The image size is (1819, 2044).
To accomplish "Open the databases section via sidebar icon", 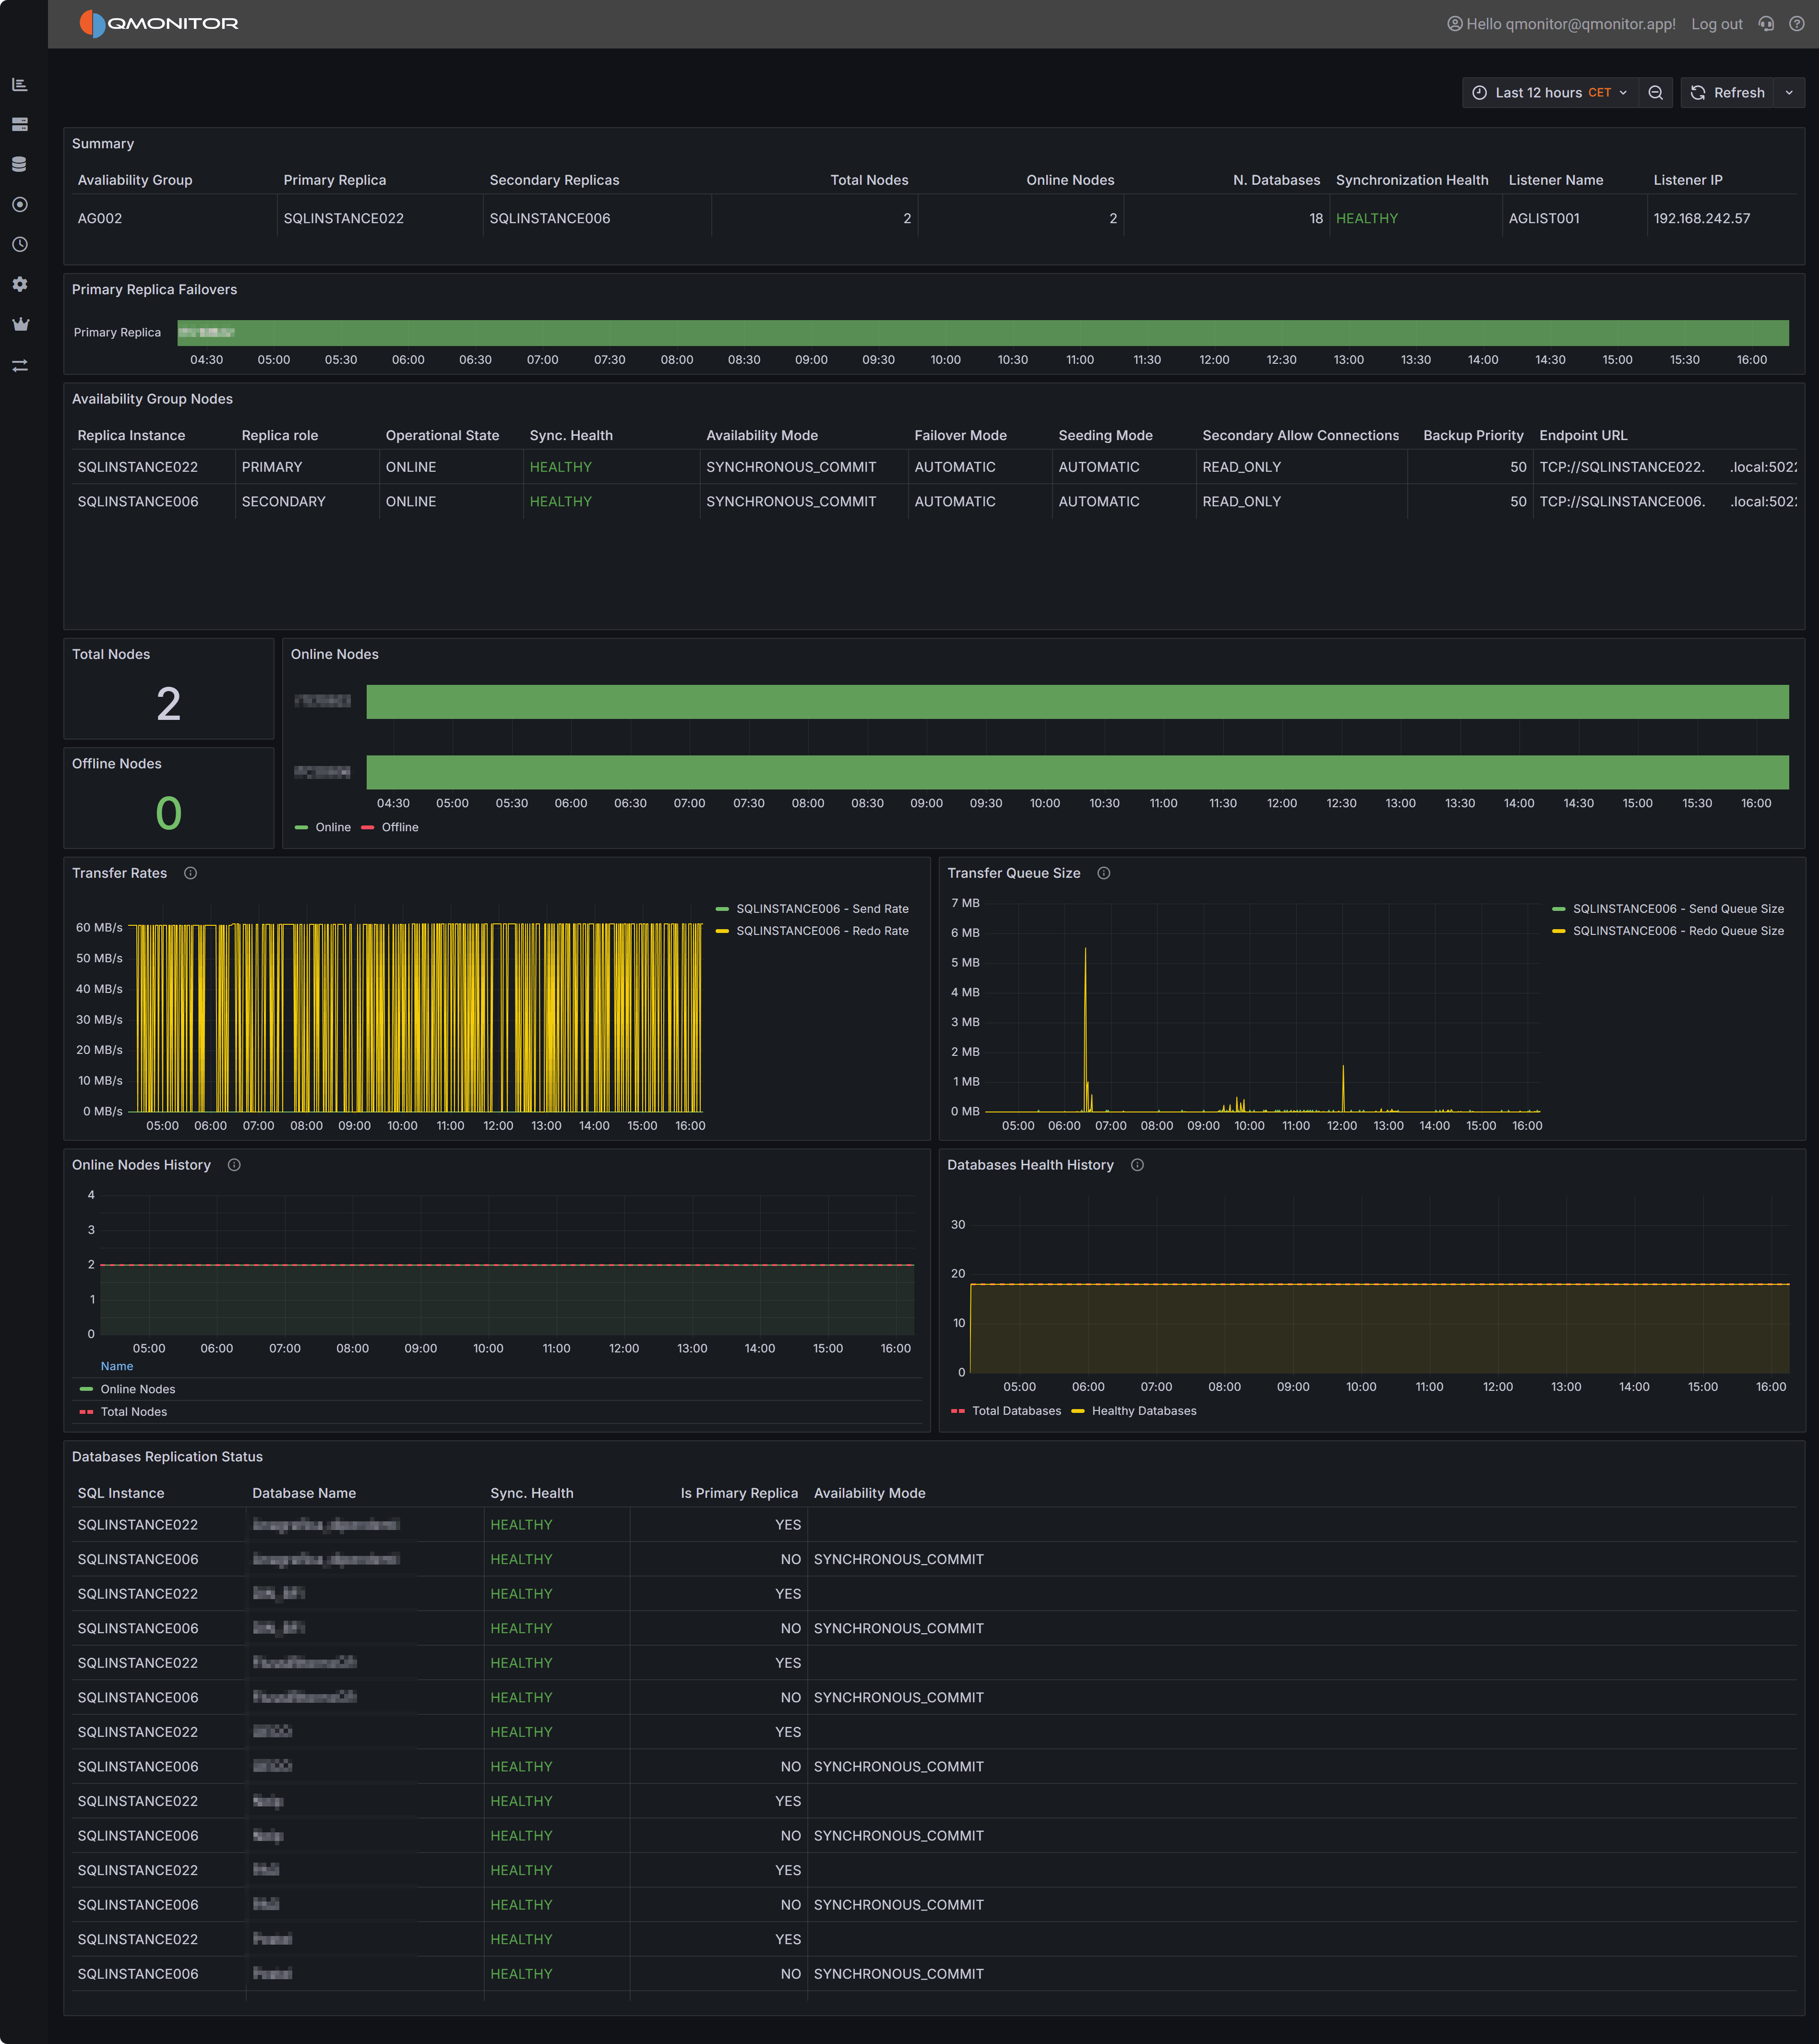I will 20,163.
